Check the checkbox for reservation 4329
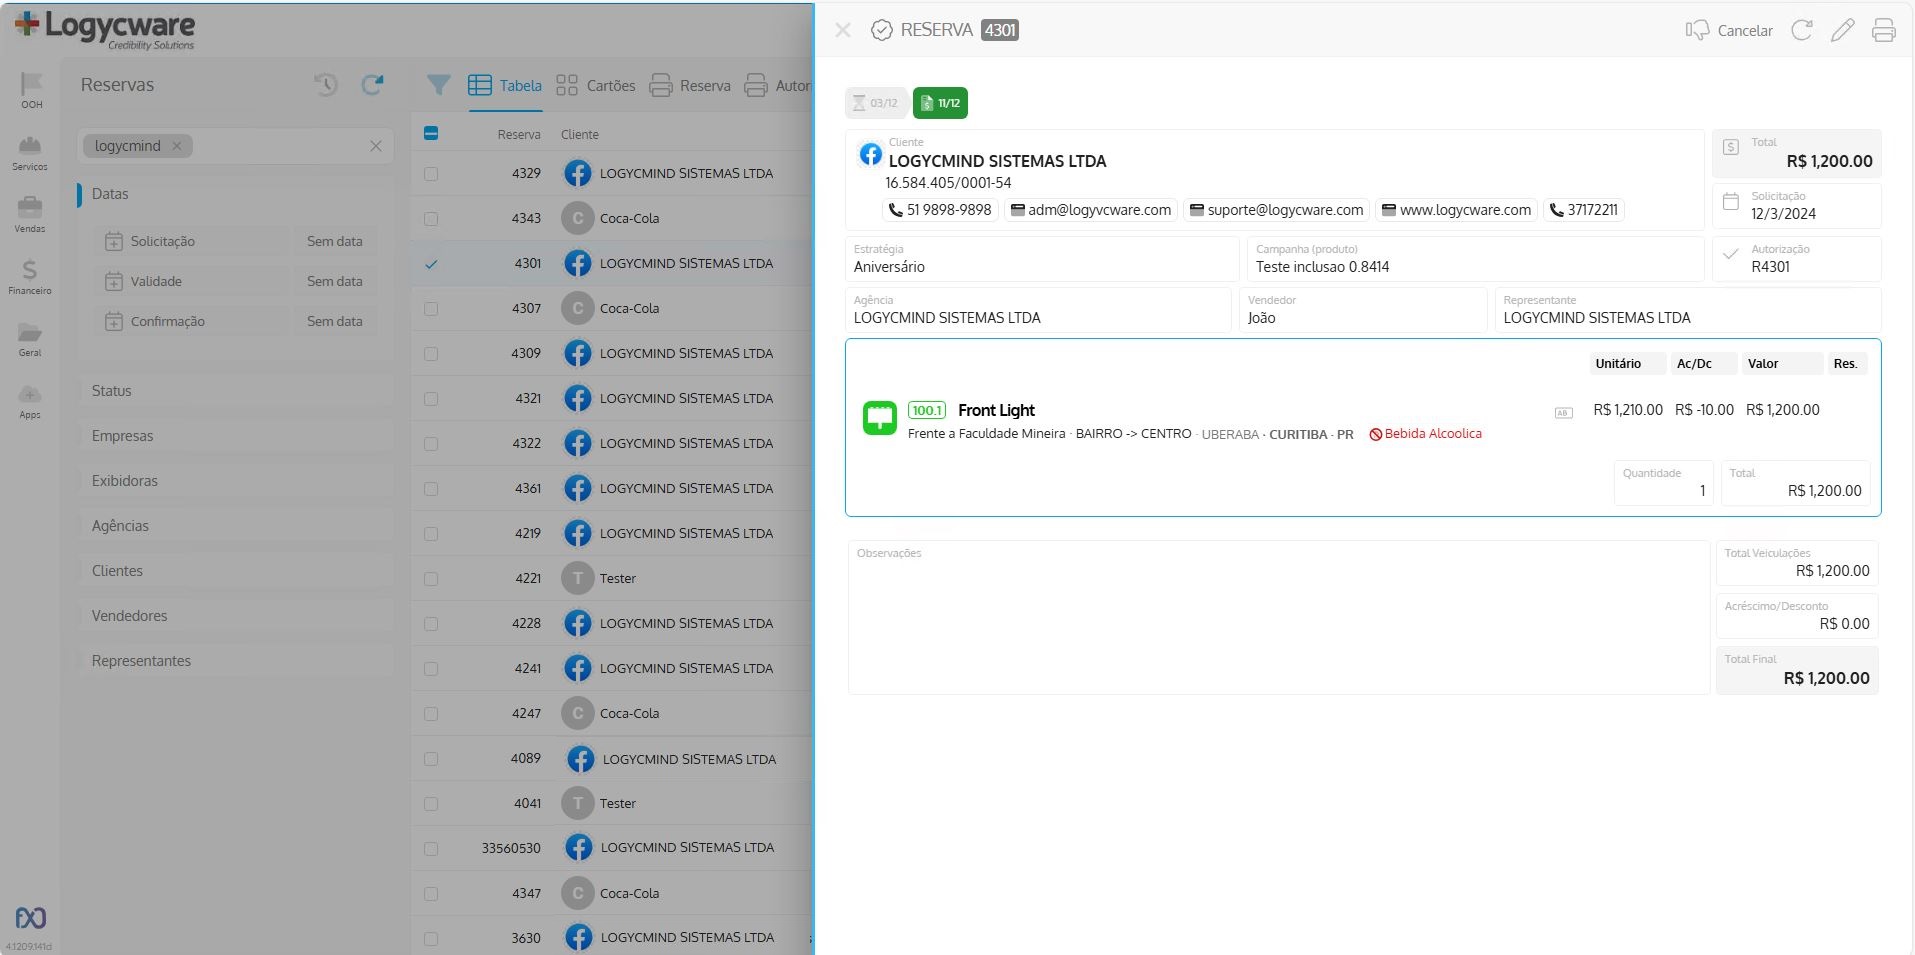Screen dimensions: 1915x955 (x=431, y=174)
